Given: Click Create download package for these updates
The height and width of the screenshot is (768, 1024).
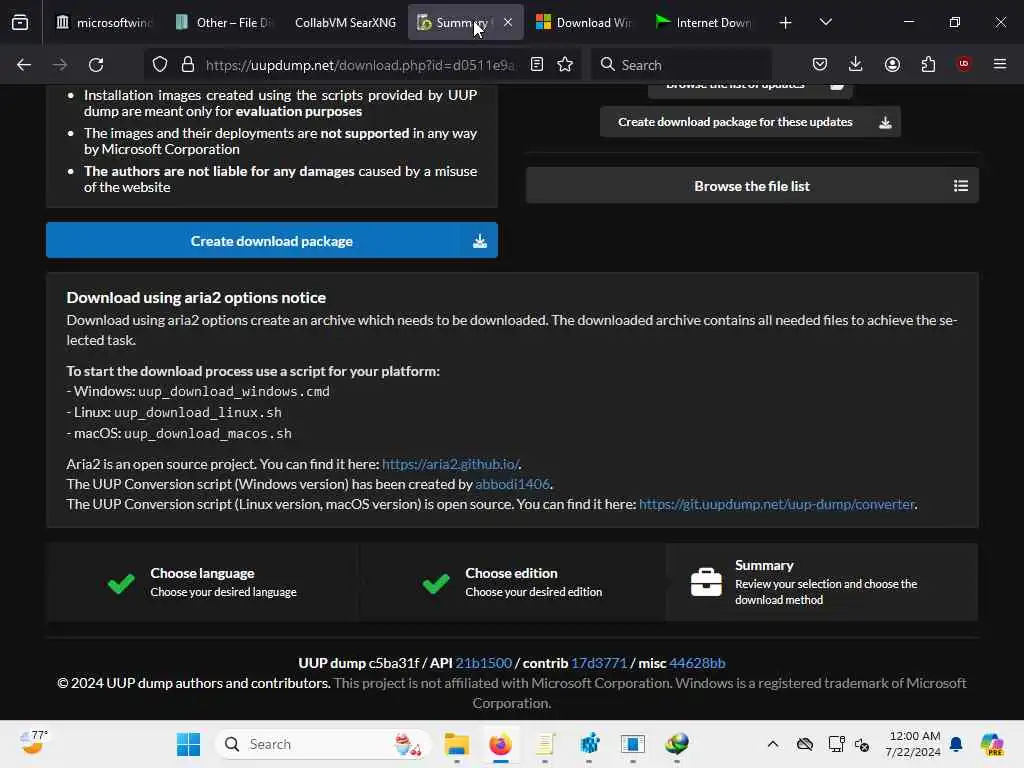Looking at the screenshot, I should pos(750,122).
